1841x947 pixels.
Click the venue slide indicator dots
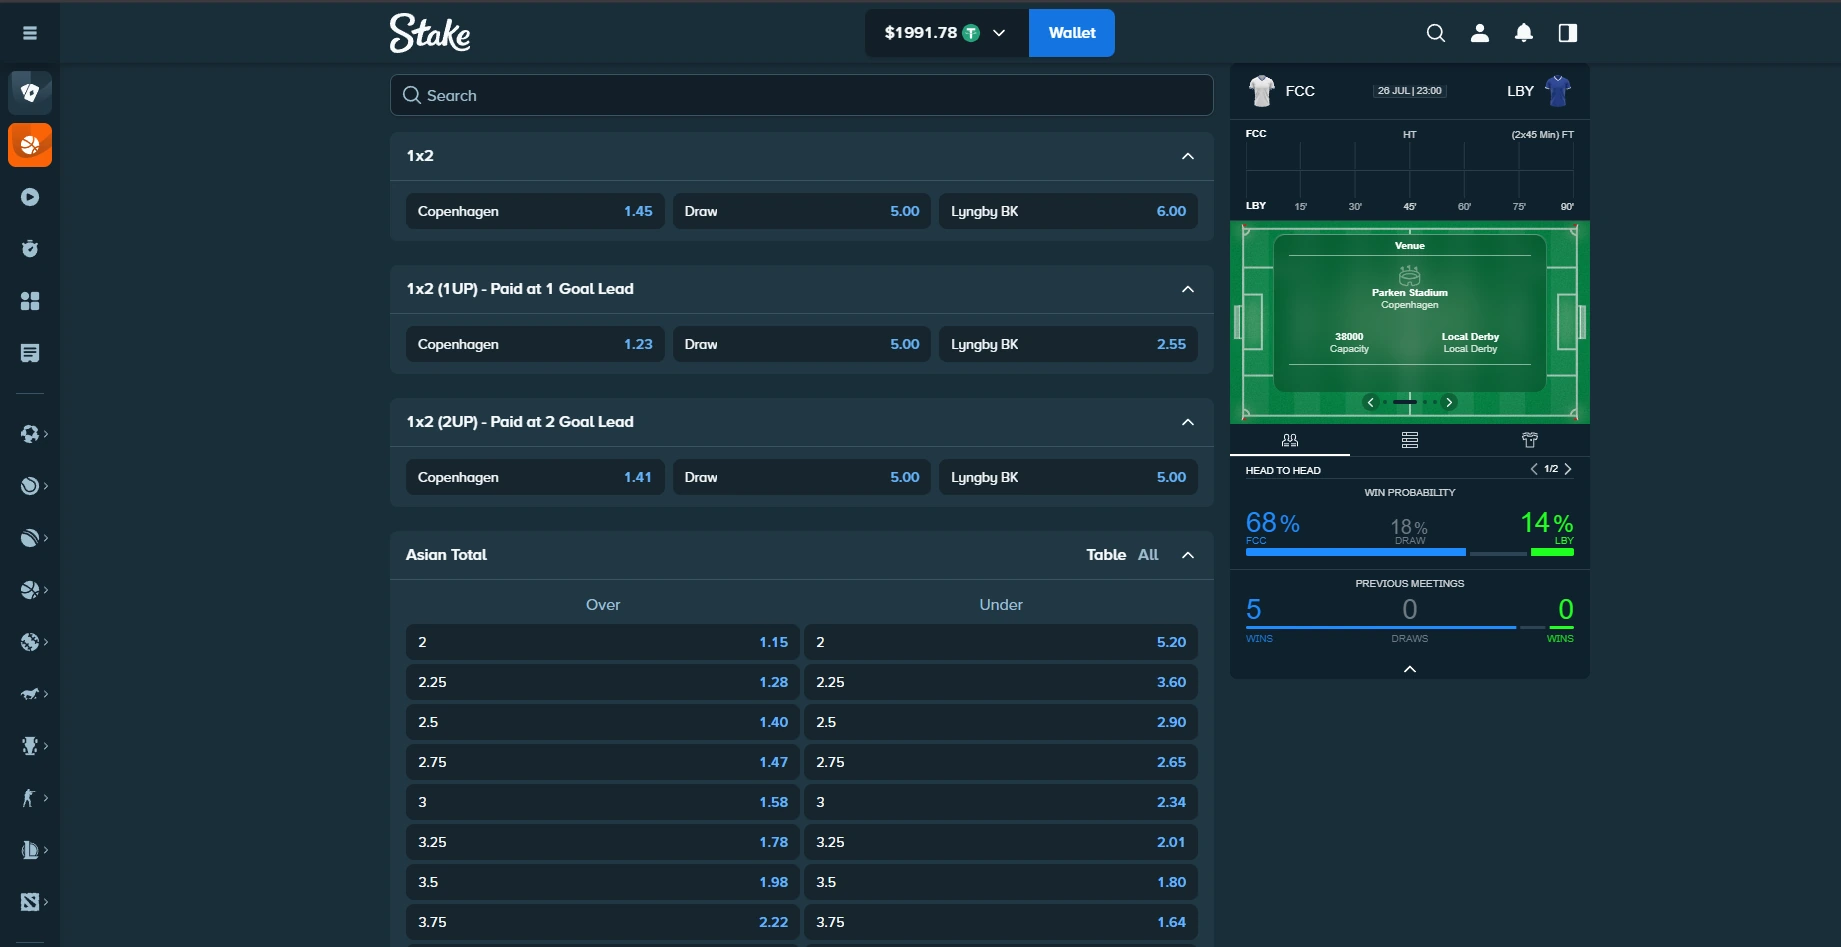pos(1410,402)
